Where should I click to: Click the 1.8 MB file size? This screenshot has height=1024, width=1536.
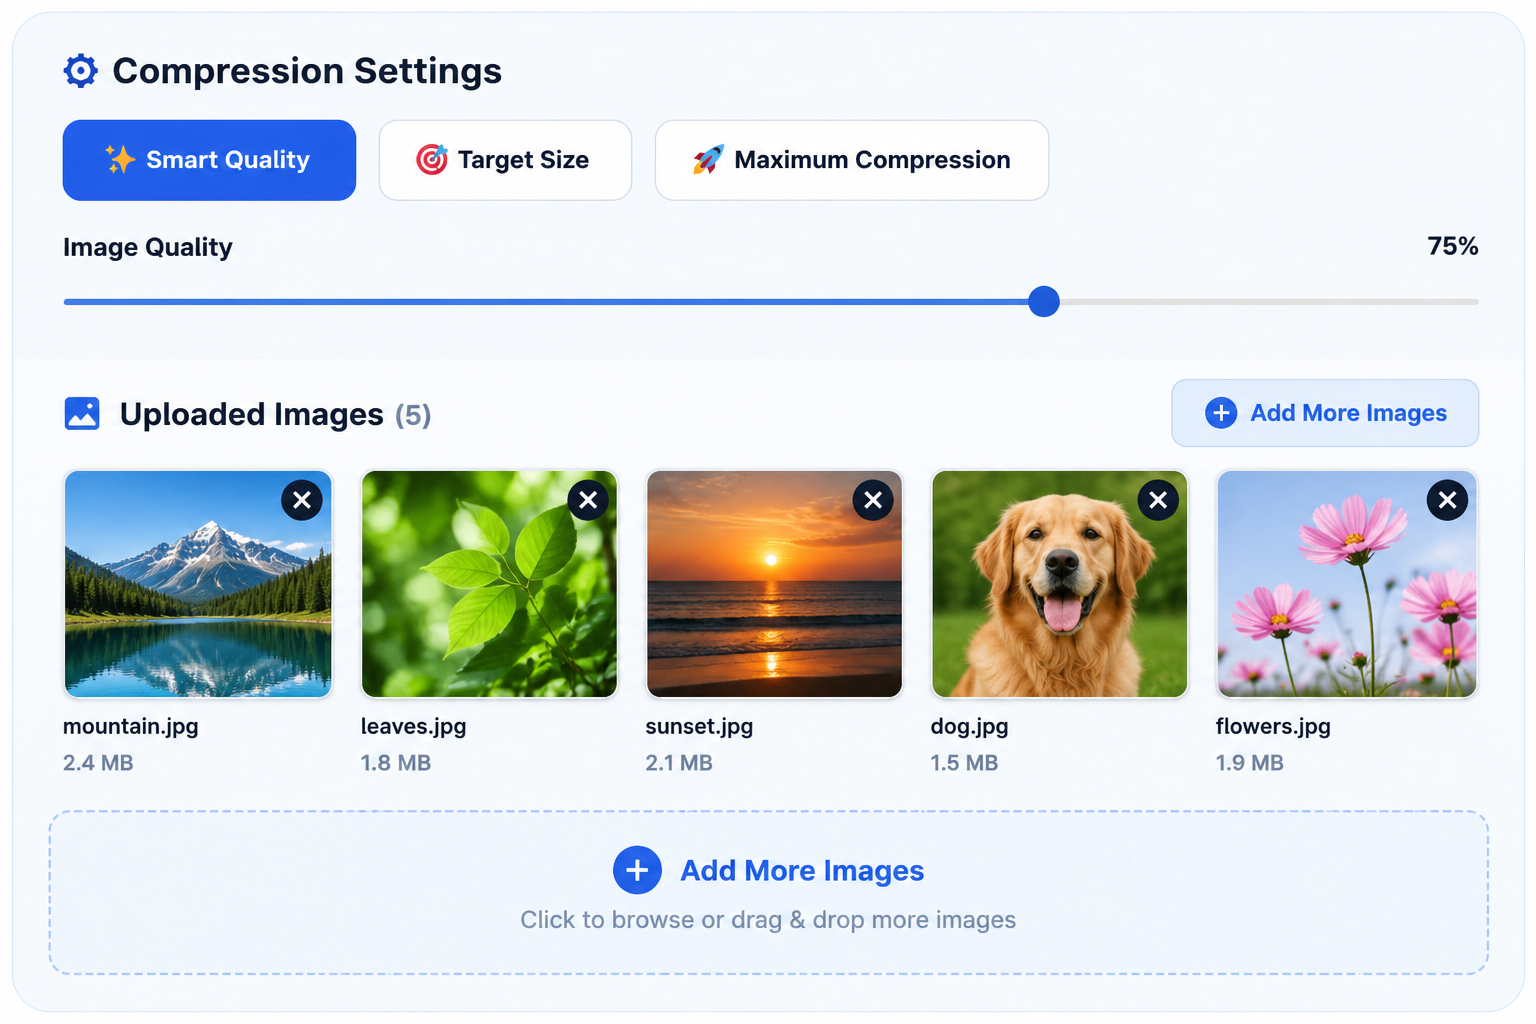[x=396, y=763]
